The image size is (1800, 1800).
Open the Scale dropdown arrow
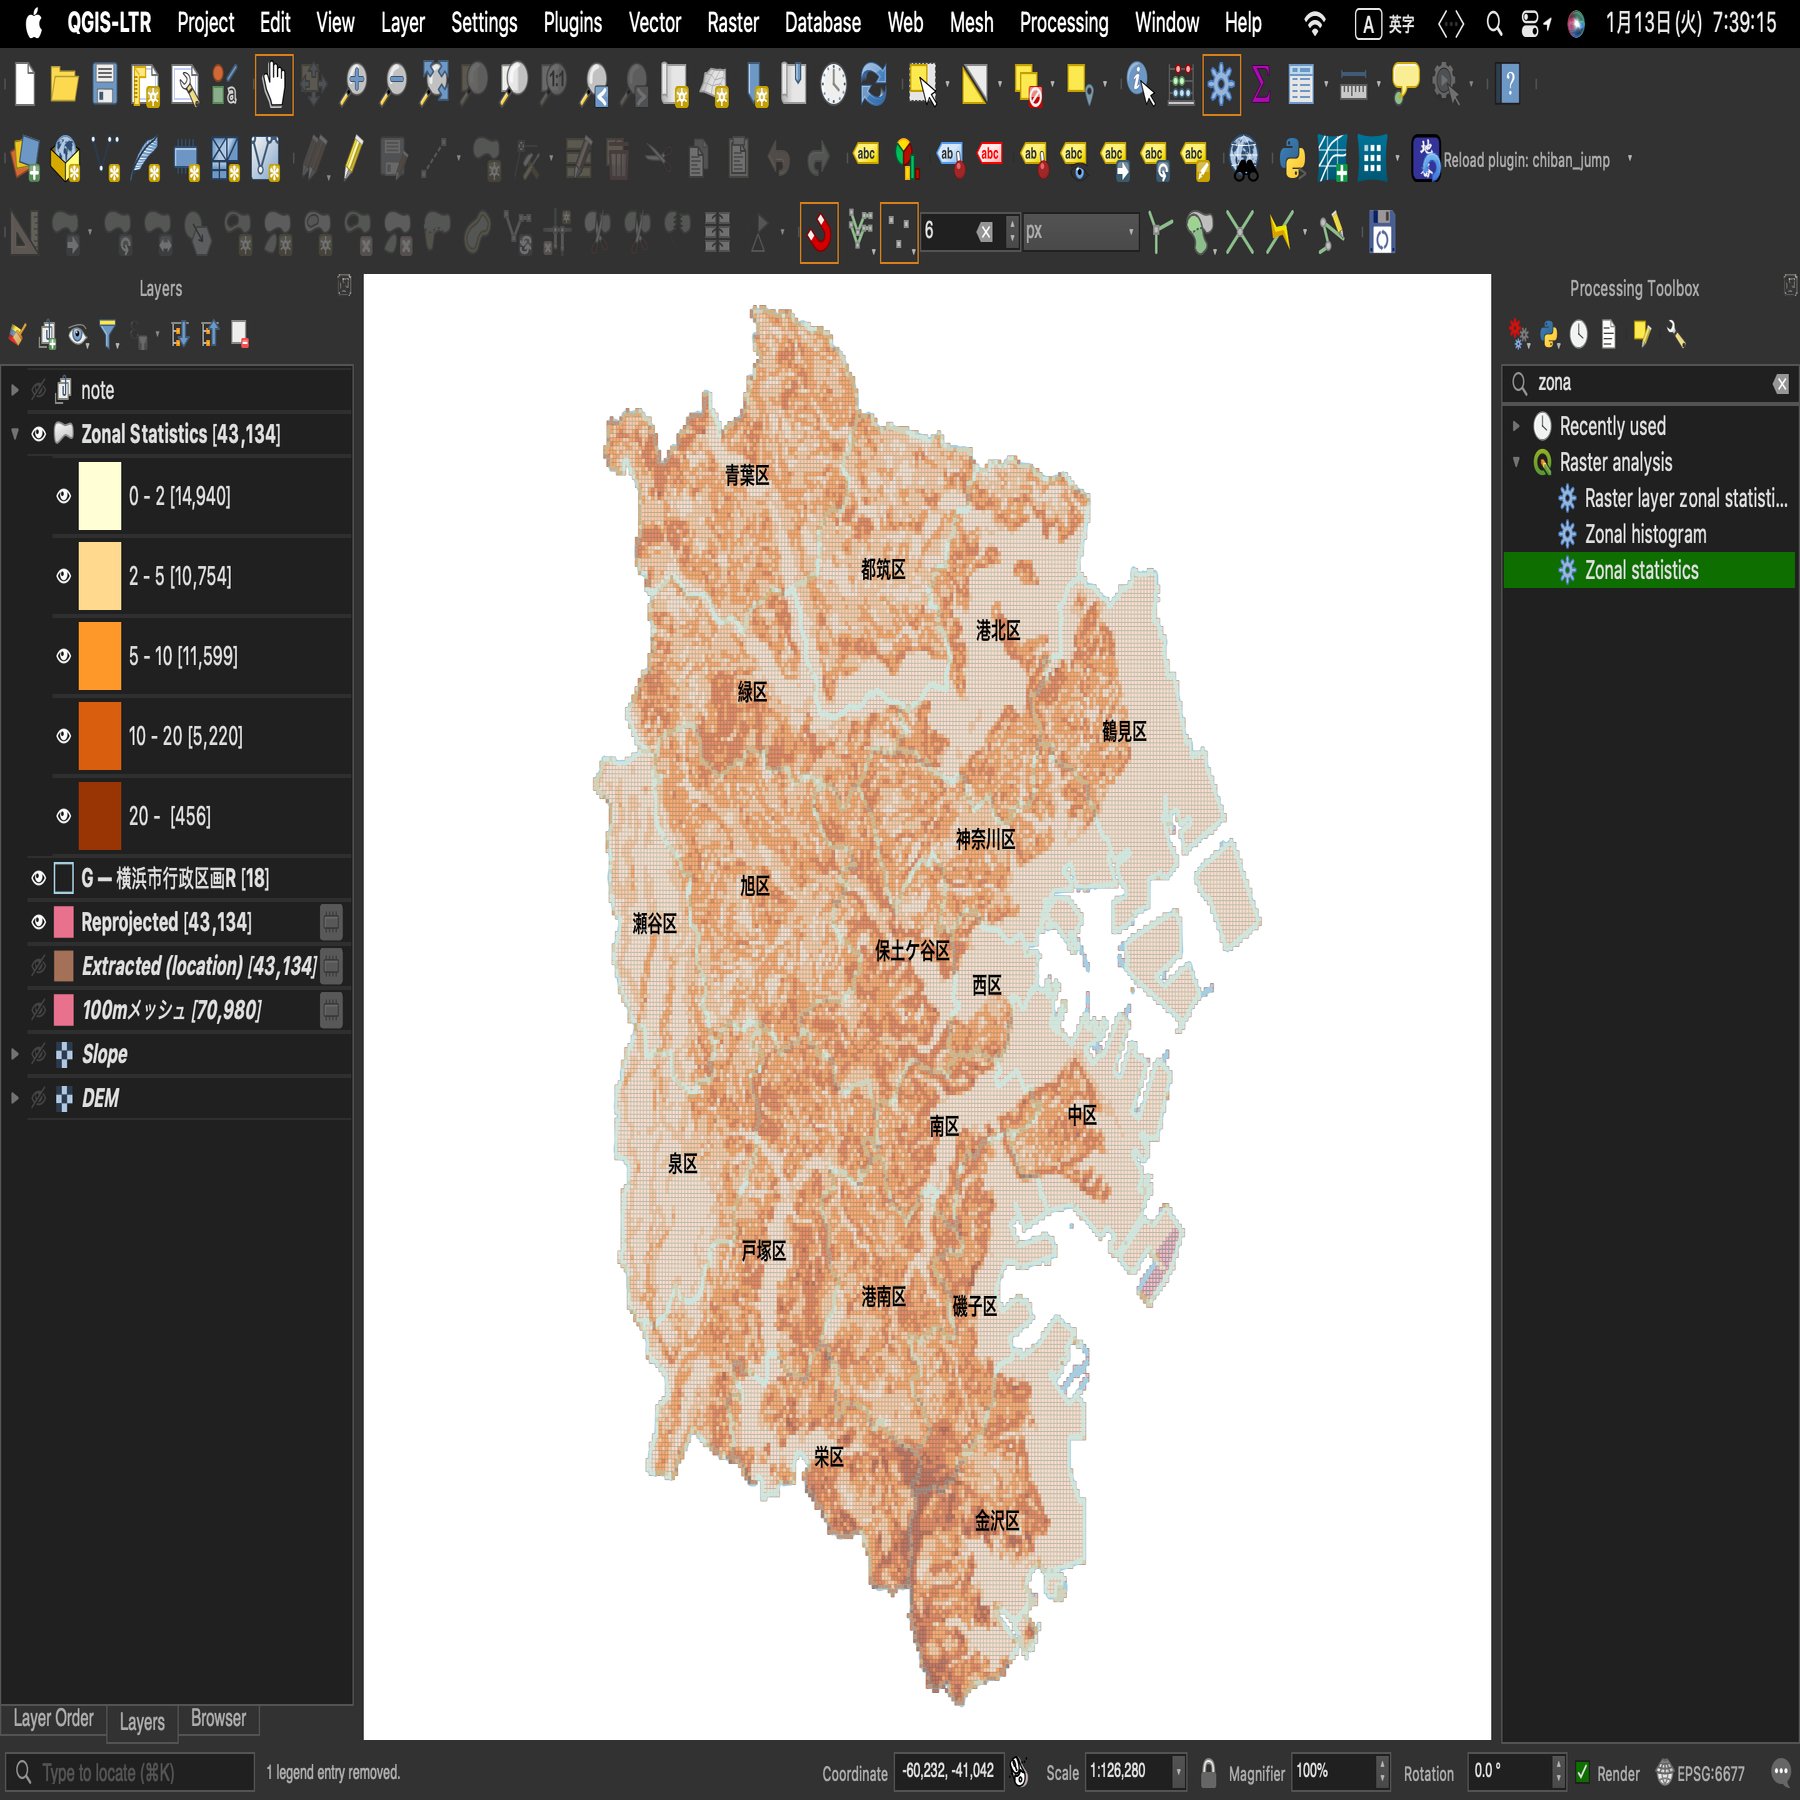tap(1178, 1772)
